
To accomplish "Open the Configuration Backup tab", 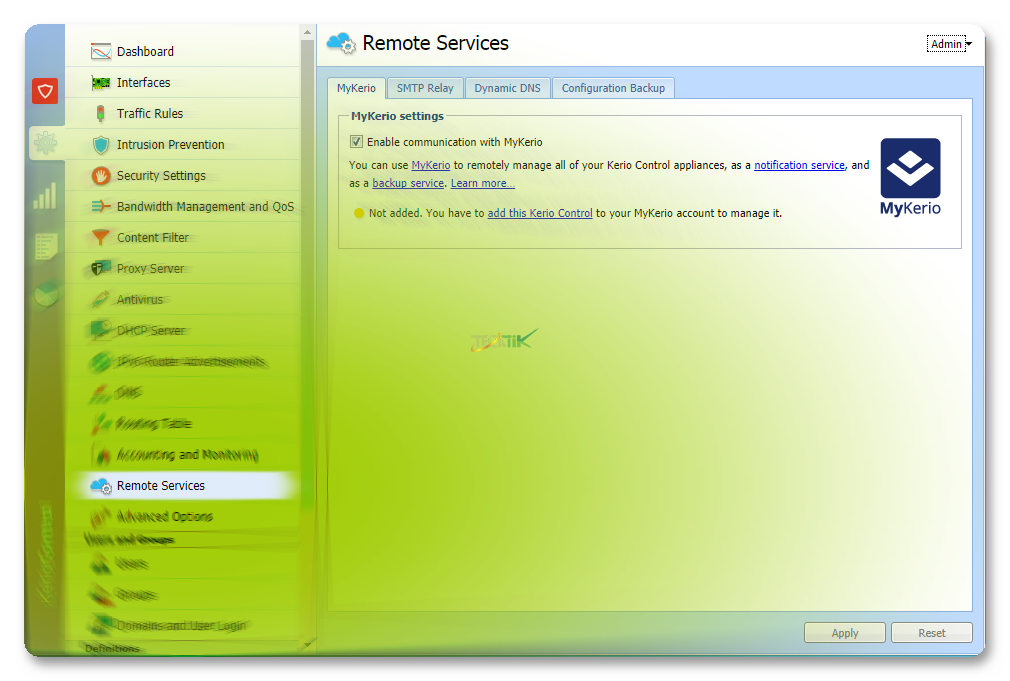I will click(x=613, y=88).
